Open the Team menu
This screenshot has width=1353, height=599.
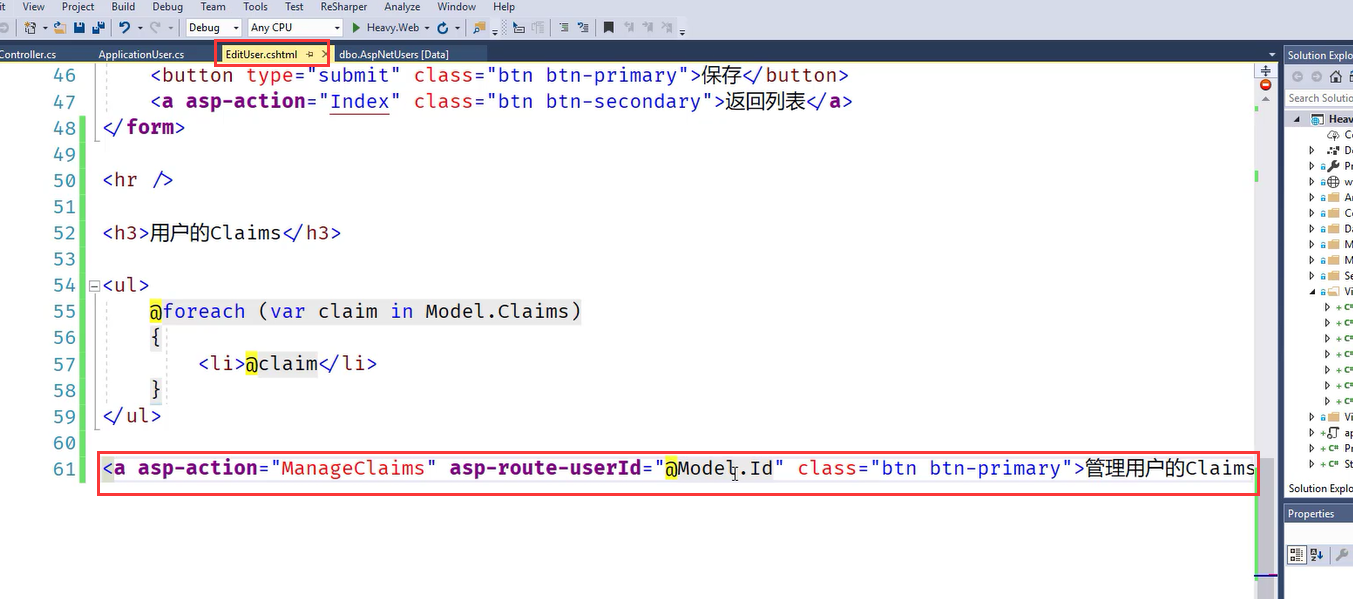(213, 7)
